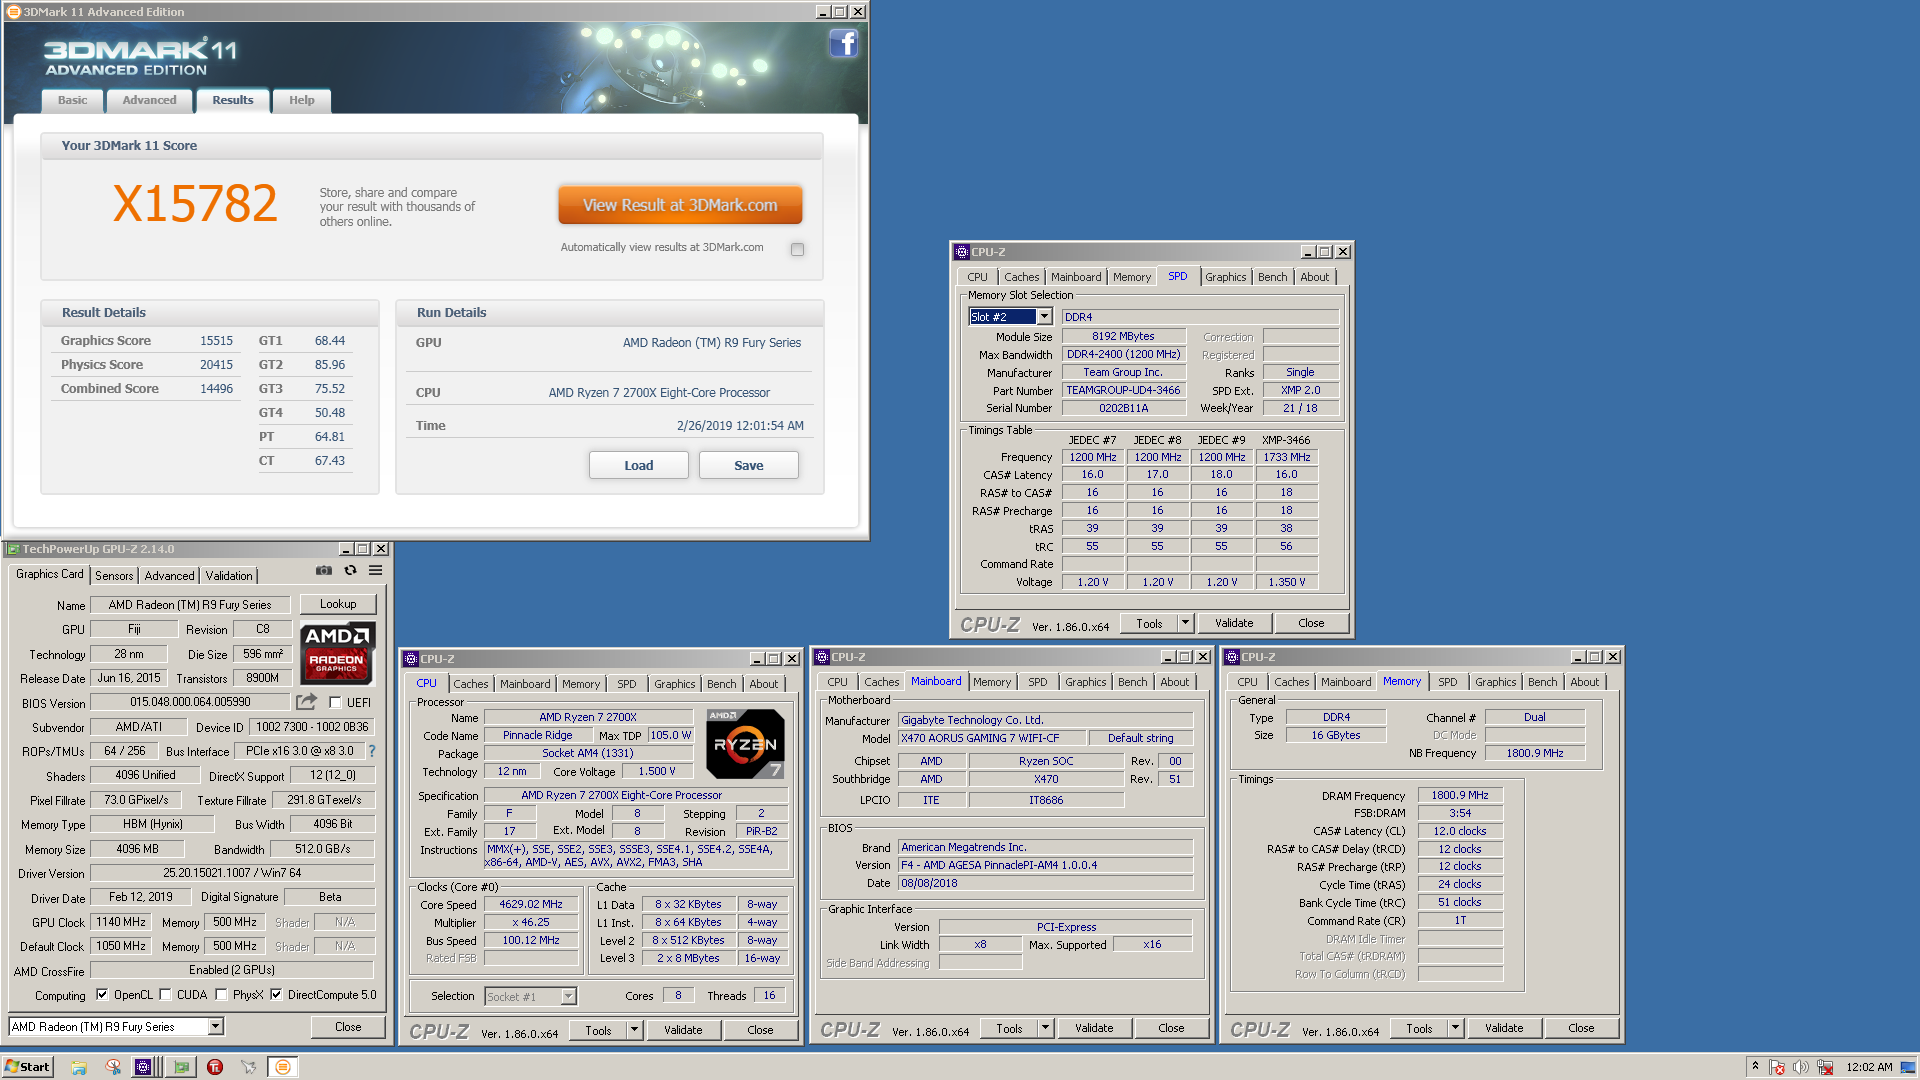The image size is (1920, 1080).
Task: Click the volume speaker tray icon
Action: 1801,1067
